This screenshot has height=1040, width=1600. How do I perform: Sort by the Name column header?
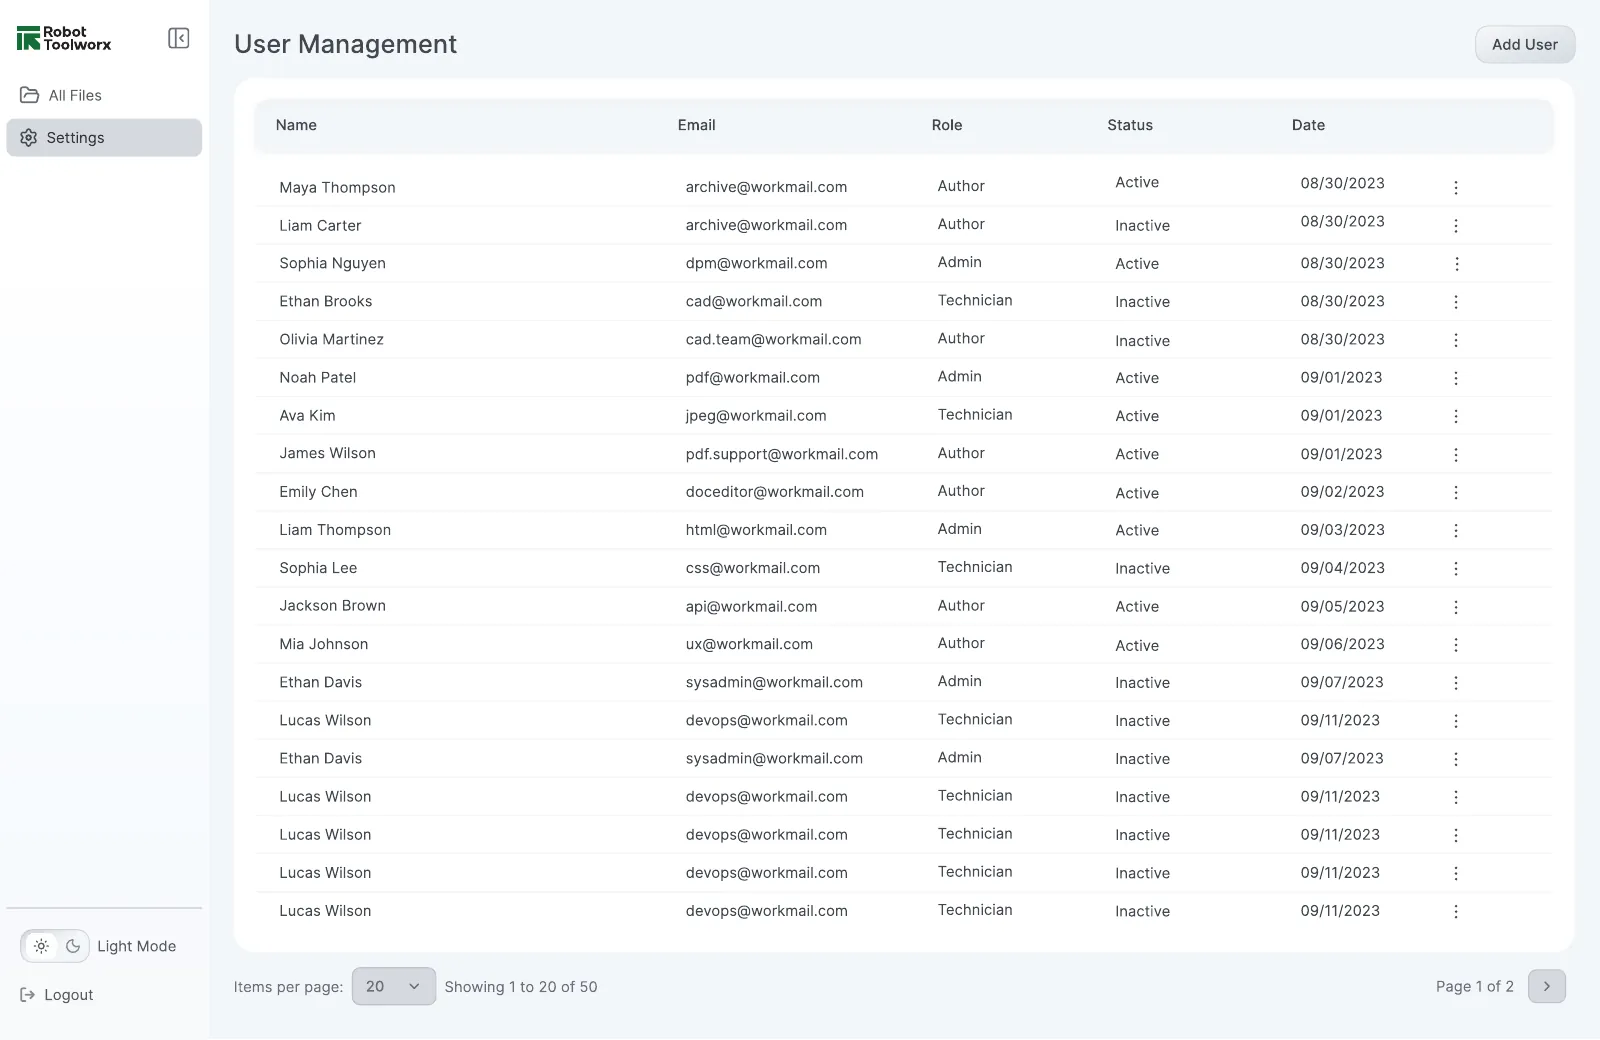coord(296,125)
